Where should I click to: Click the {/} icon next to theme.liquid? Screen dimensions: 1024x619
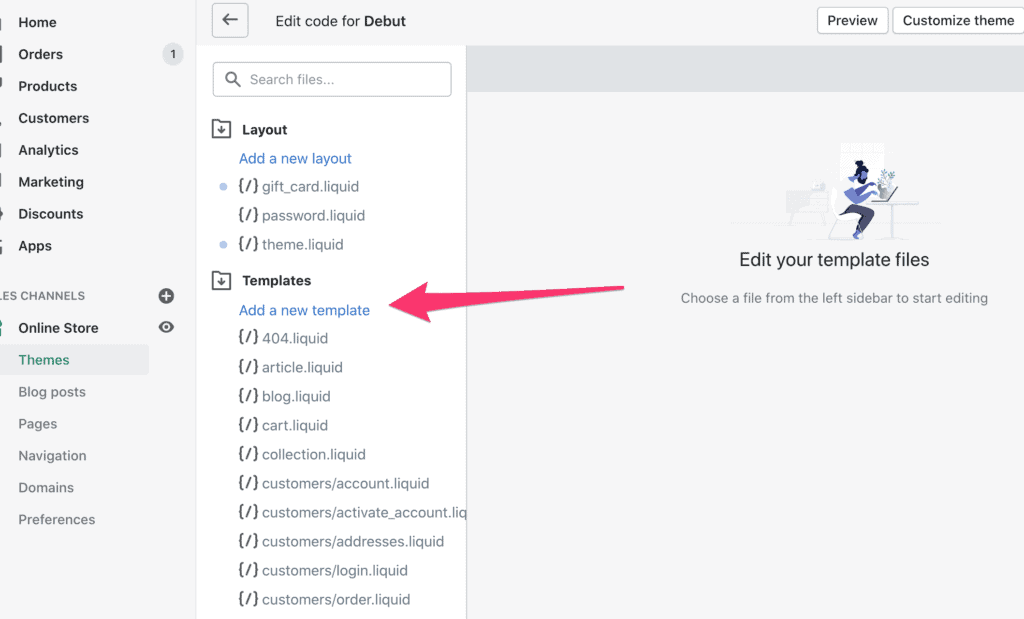point(249,244)
